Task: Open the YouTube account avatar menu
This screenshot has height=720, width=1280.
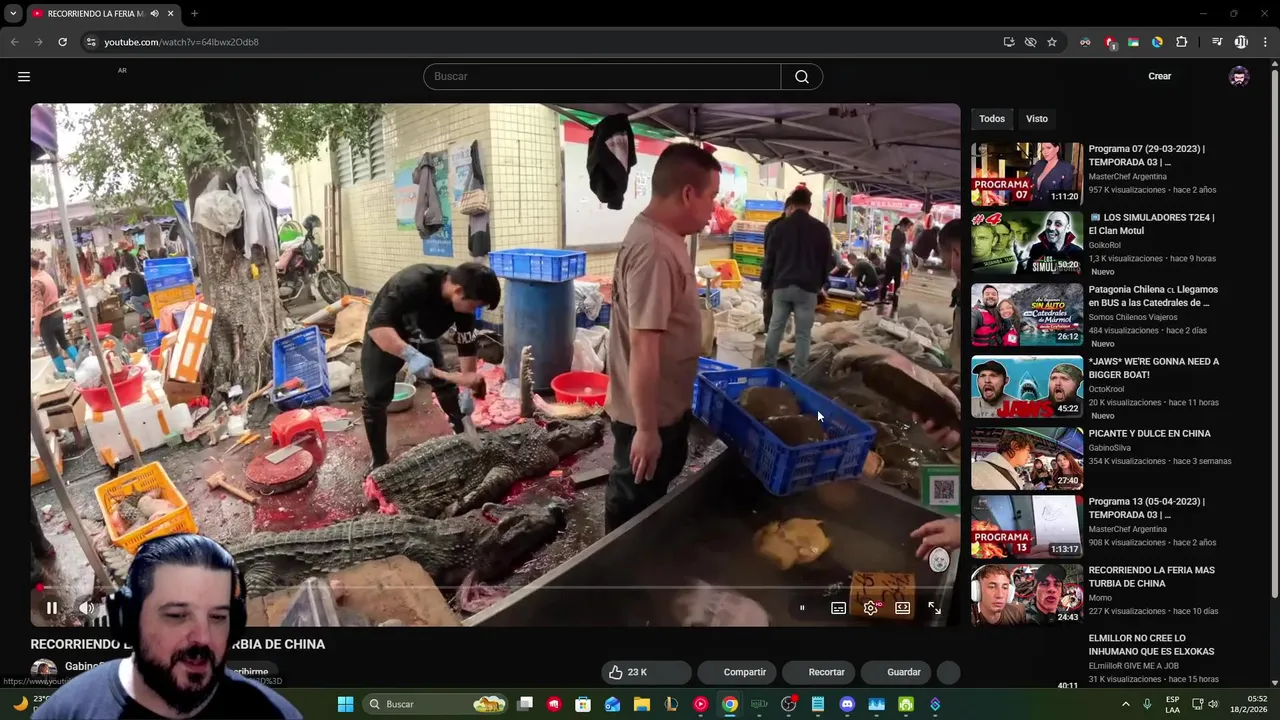Action: click(1239, 76)
